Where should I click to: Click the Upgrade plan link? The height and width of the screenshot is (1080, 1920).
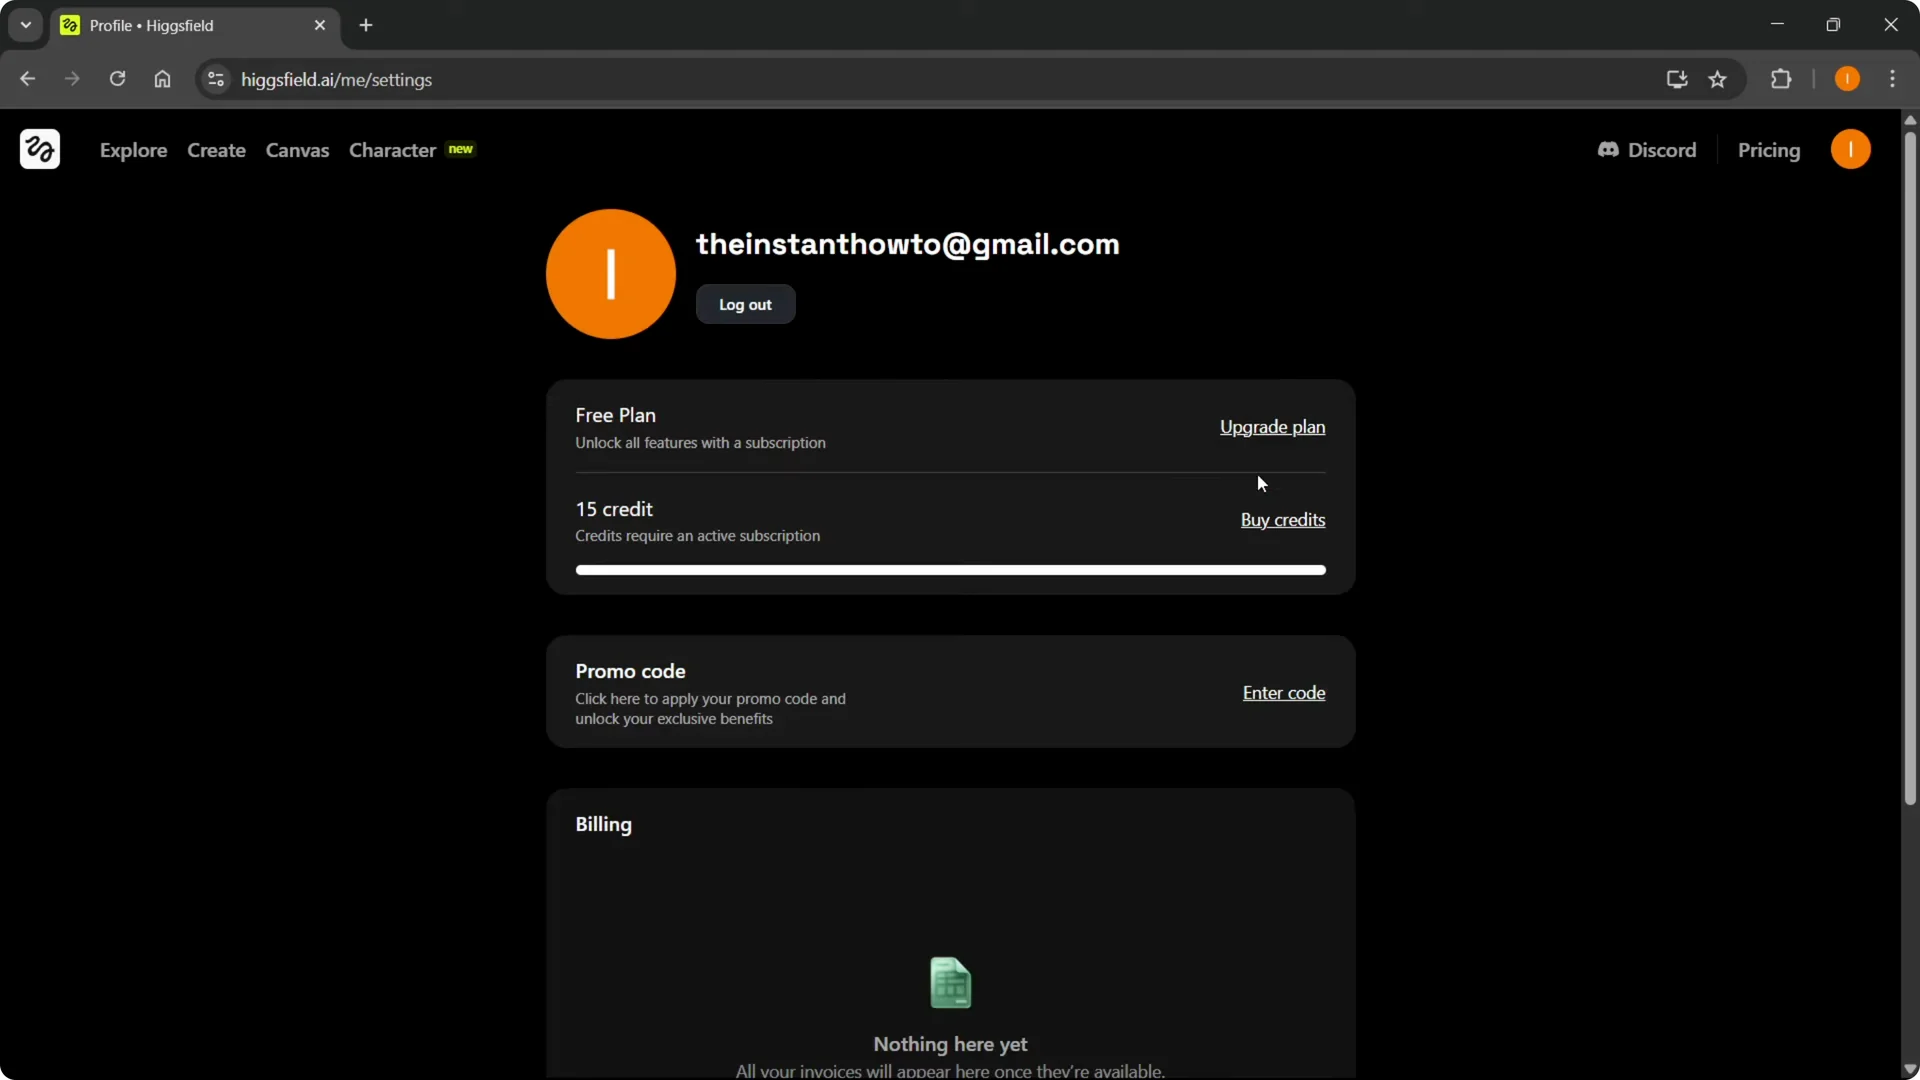click(1272, 428)
